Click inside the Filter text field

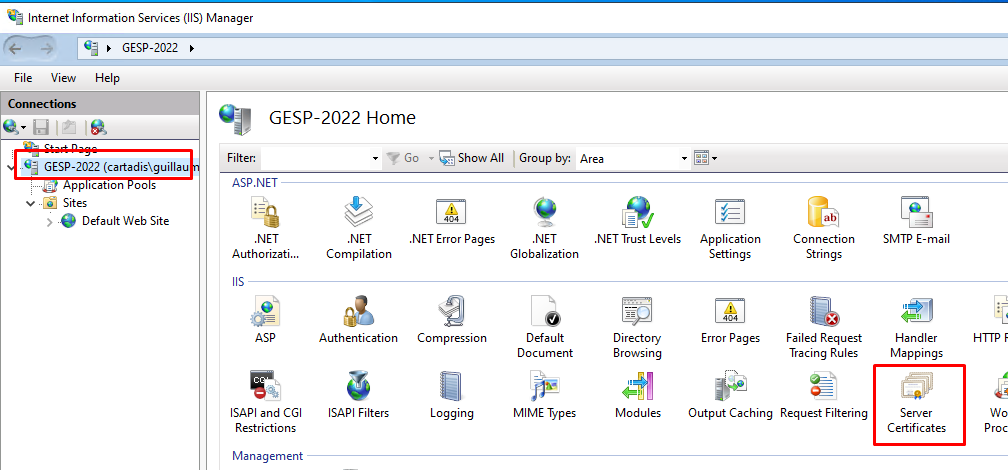click(x=315, y=158)
